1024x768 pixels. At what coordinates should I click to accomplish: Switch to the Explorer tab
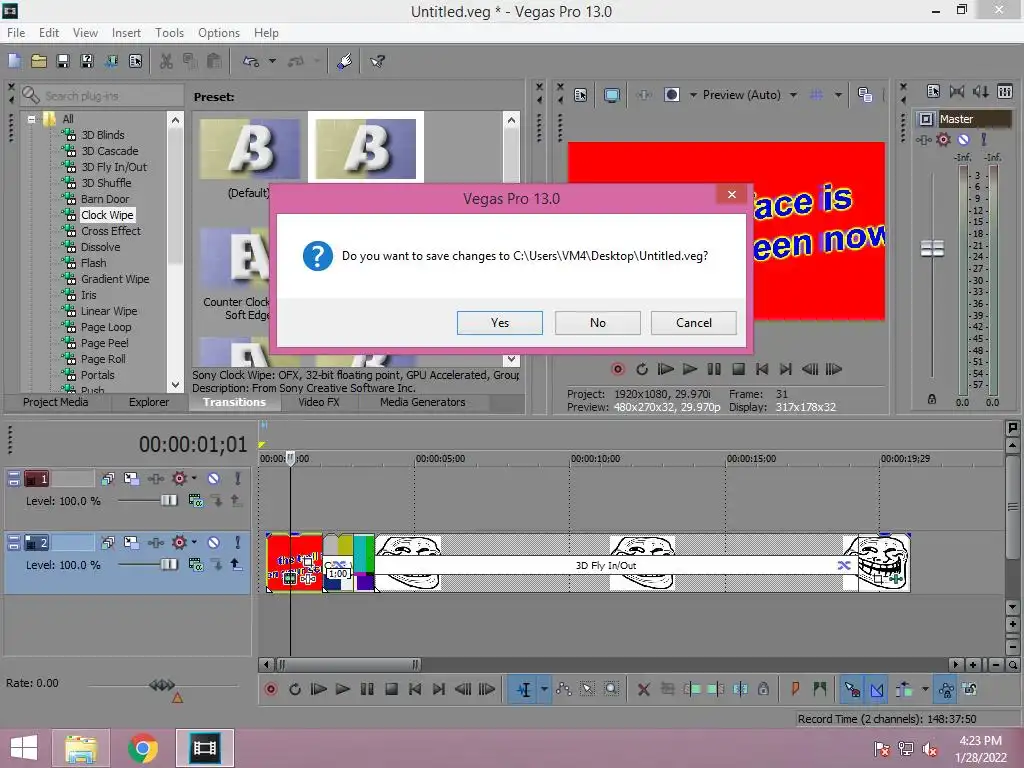click(x=149, y=402)
